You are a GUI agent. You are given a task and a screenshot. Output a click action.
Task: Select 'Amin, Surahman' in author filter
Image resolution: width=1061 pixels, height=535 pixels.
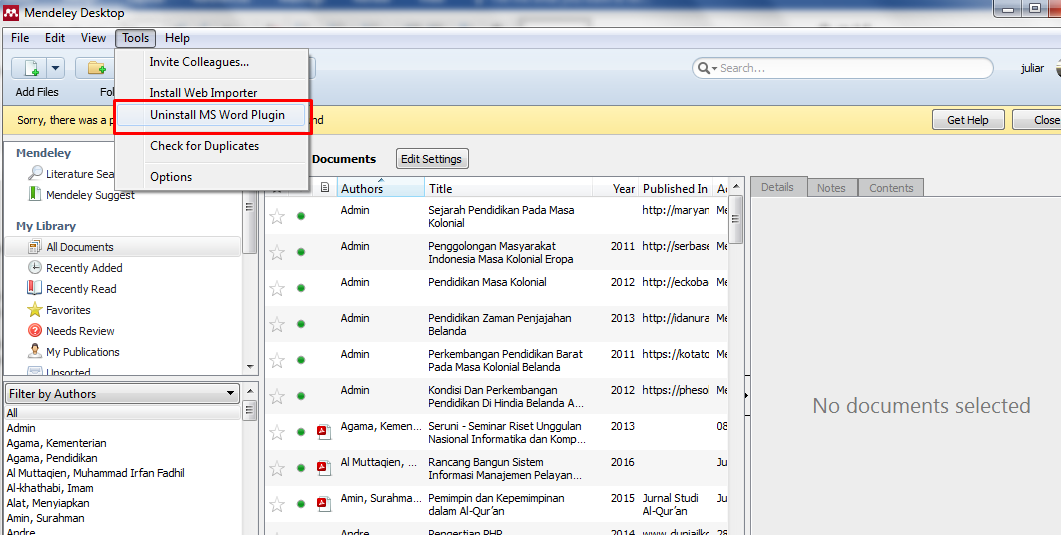click(45, 518)
